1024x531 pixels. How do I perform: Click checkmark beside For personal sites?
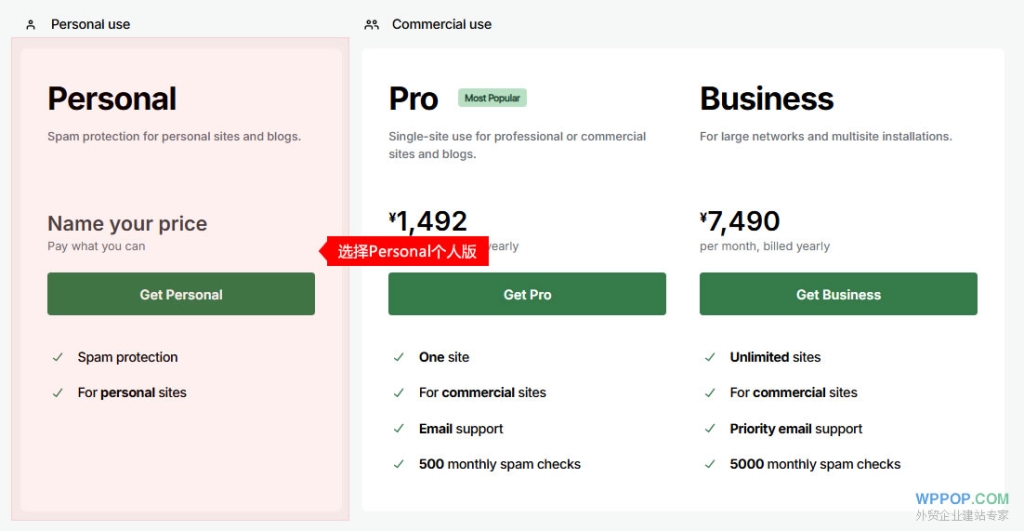(58, 393)
